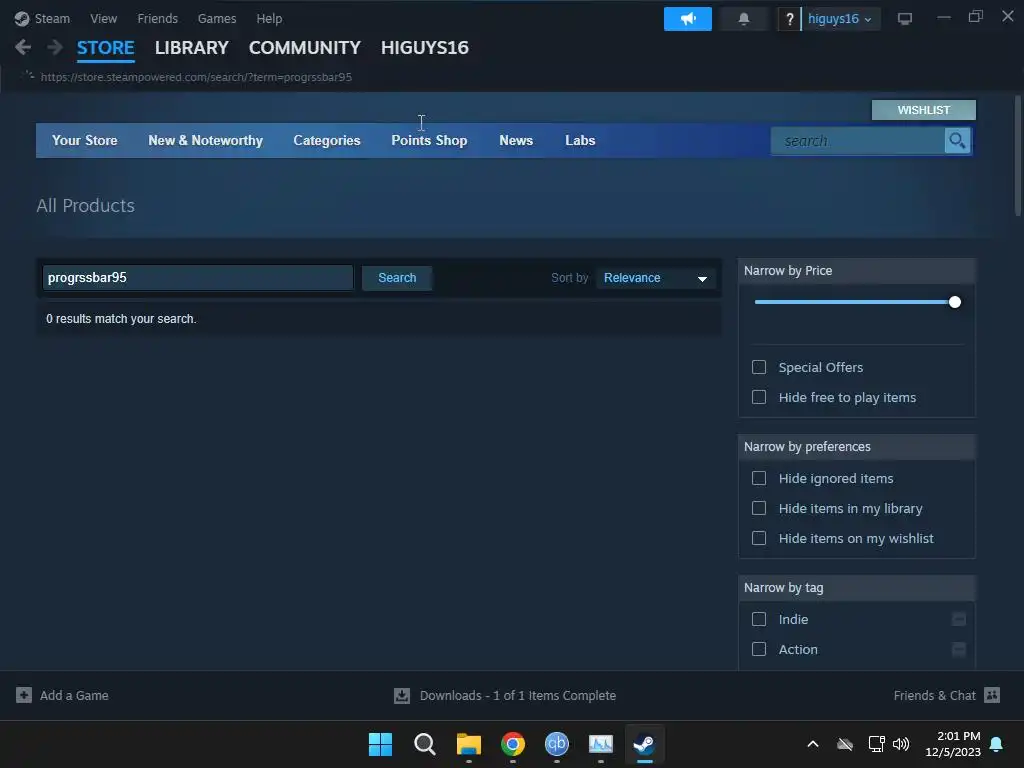Viewport: 1024px width, 768px height.
Task: Collapse the Narrow by Price section
Action: [x=857, y=270]
